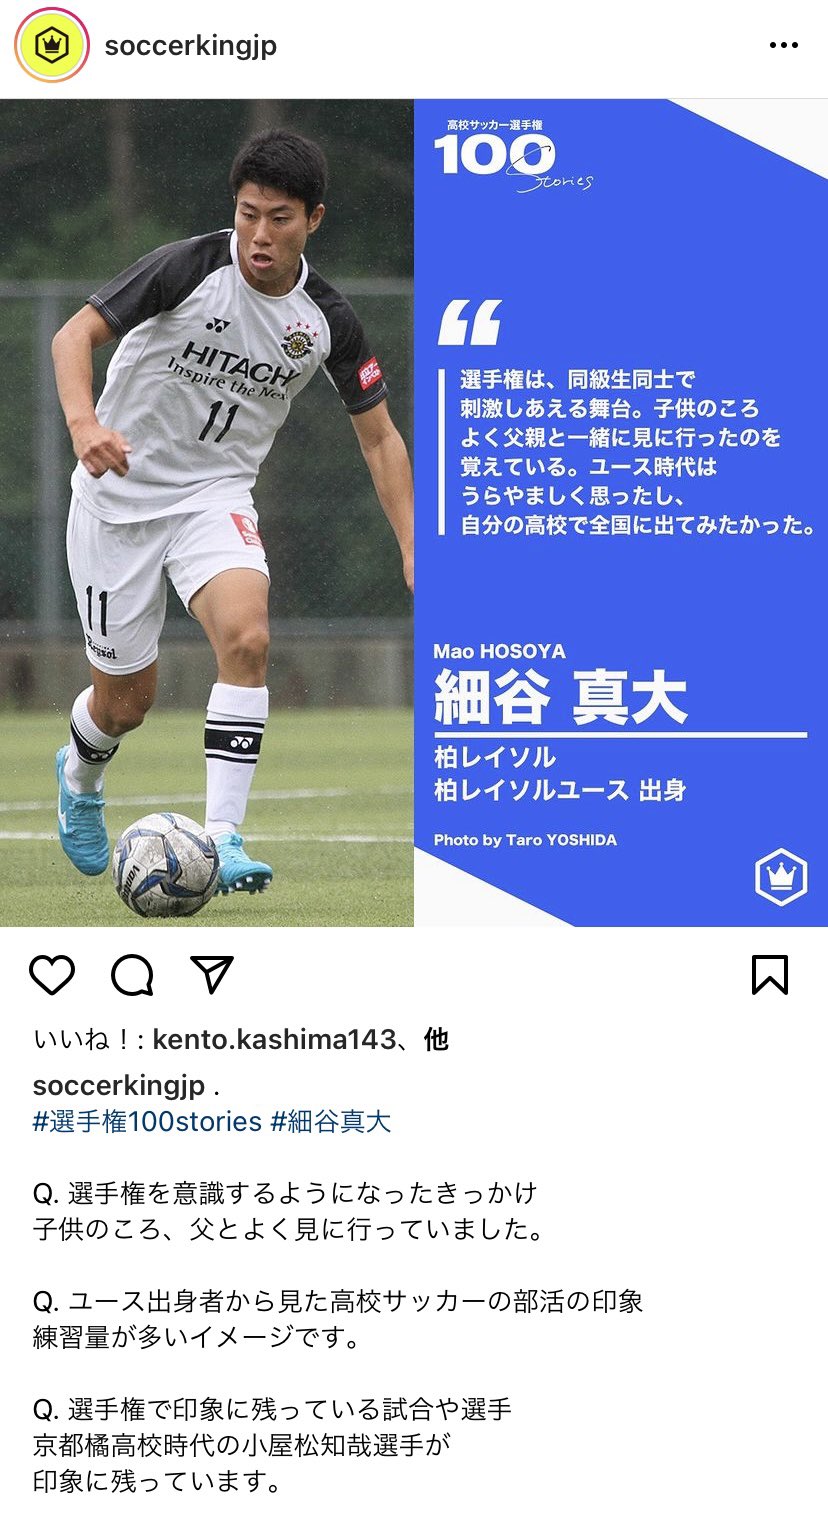Open soccerkingjp profile avatar with crown

tap(51, 46)
